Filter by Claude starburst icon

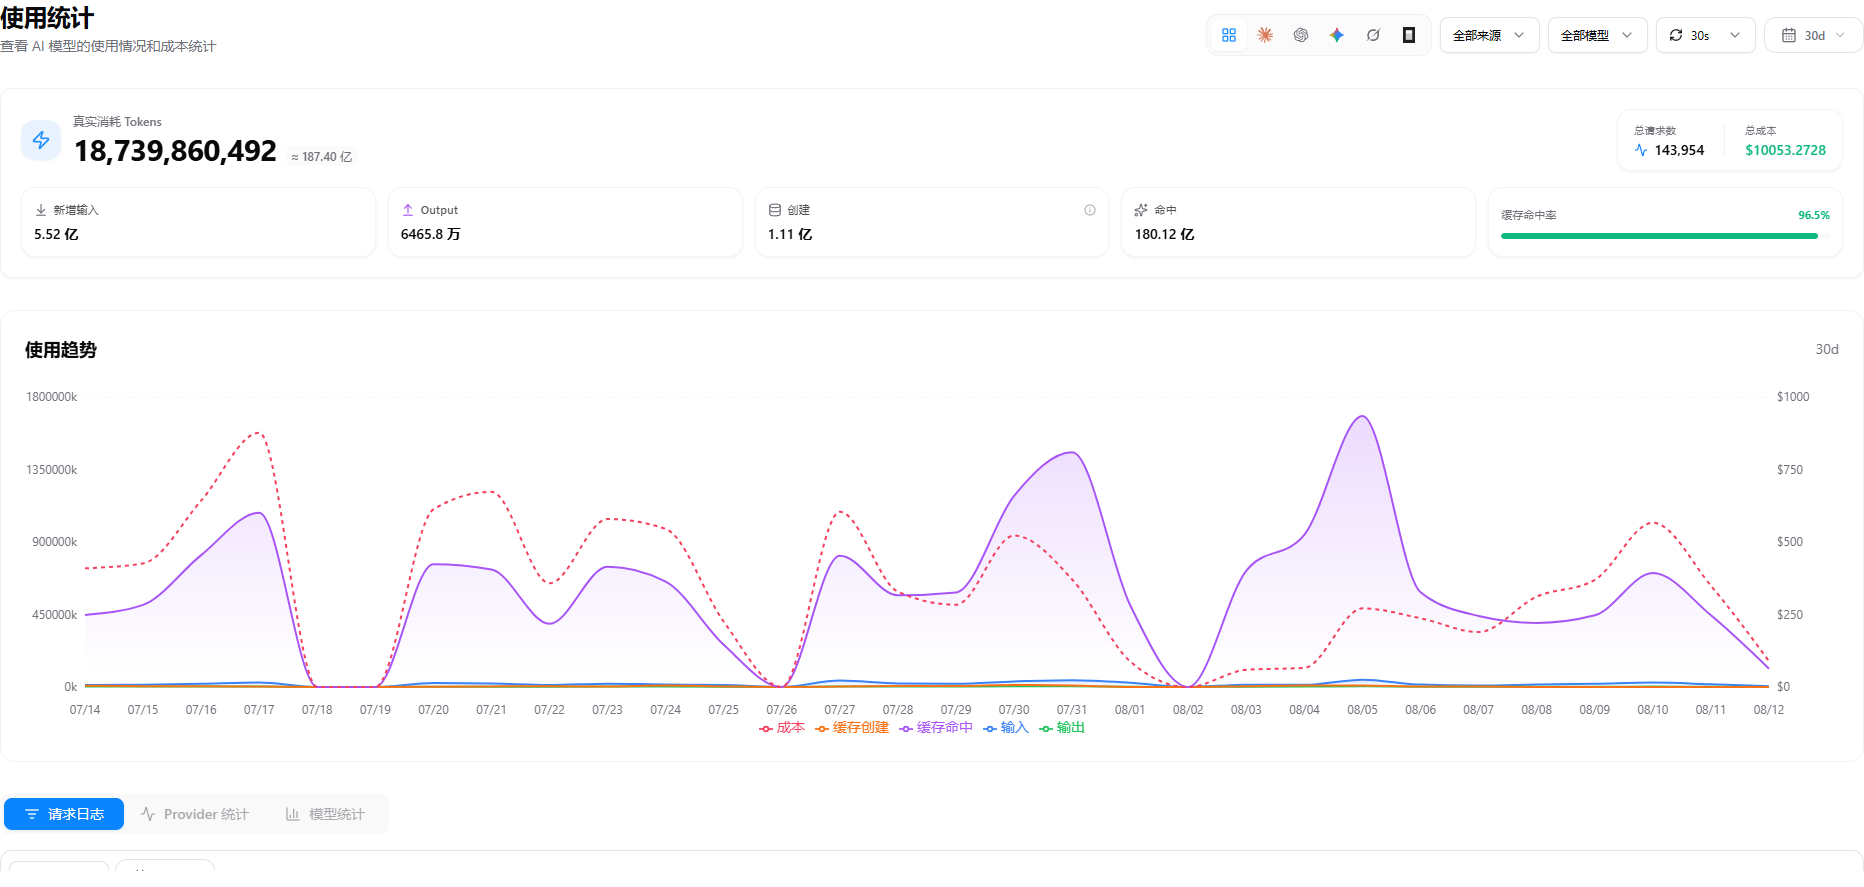1265,35
